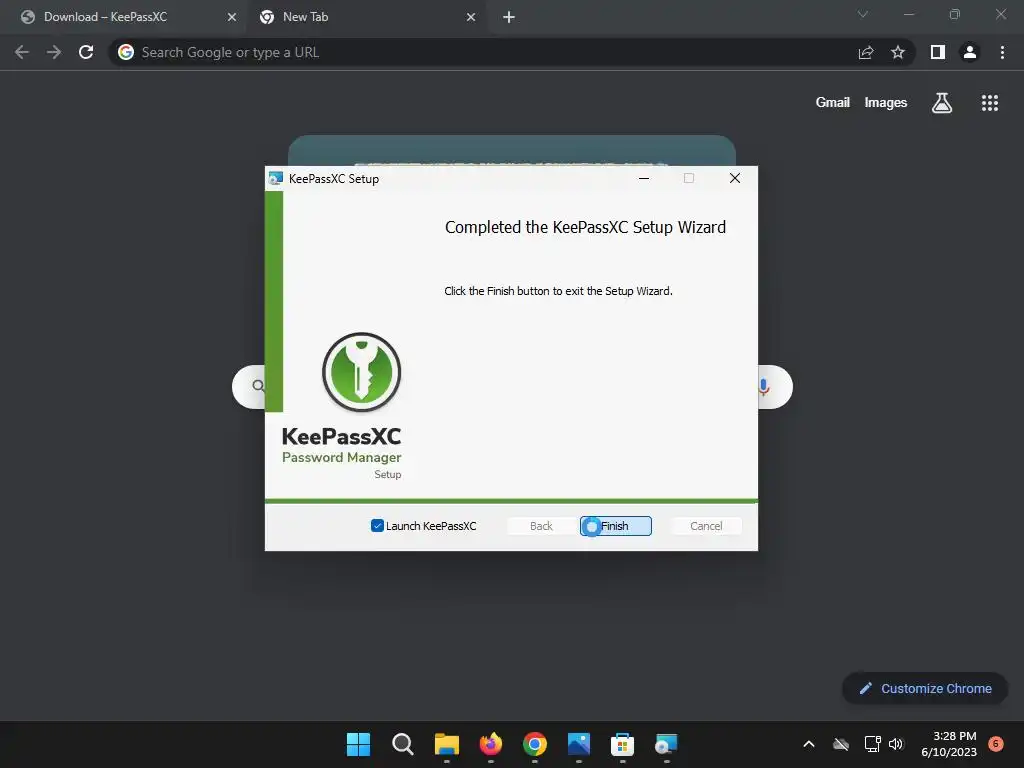Open the clock and date panel
This screenshot has width=1024, height=768.
coord(949,744)
